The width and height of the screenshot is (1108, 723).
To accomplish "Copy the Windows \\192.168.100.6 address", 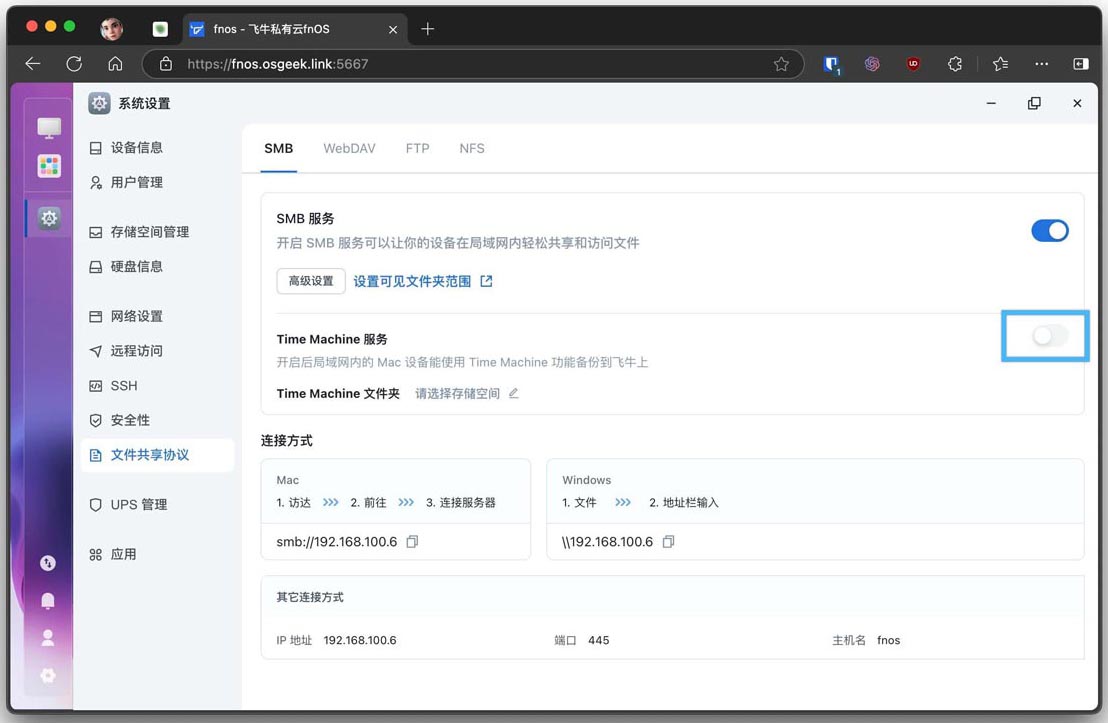I will (x=668, y=542).
